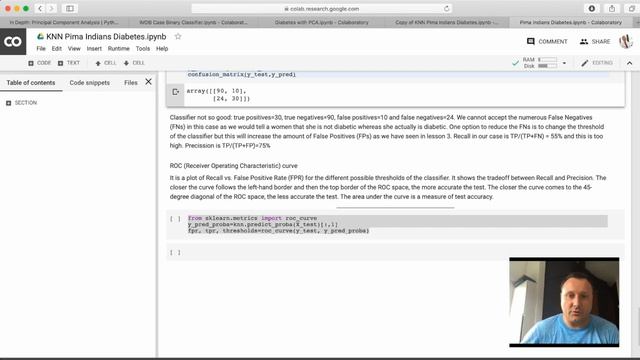
Task: Open the Tools menu
Action: pyautogui.click(x=142, y=49)
